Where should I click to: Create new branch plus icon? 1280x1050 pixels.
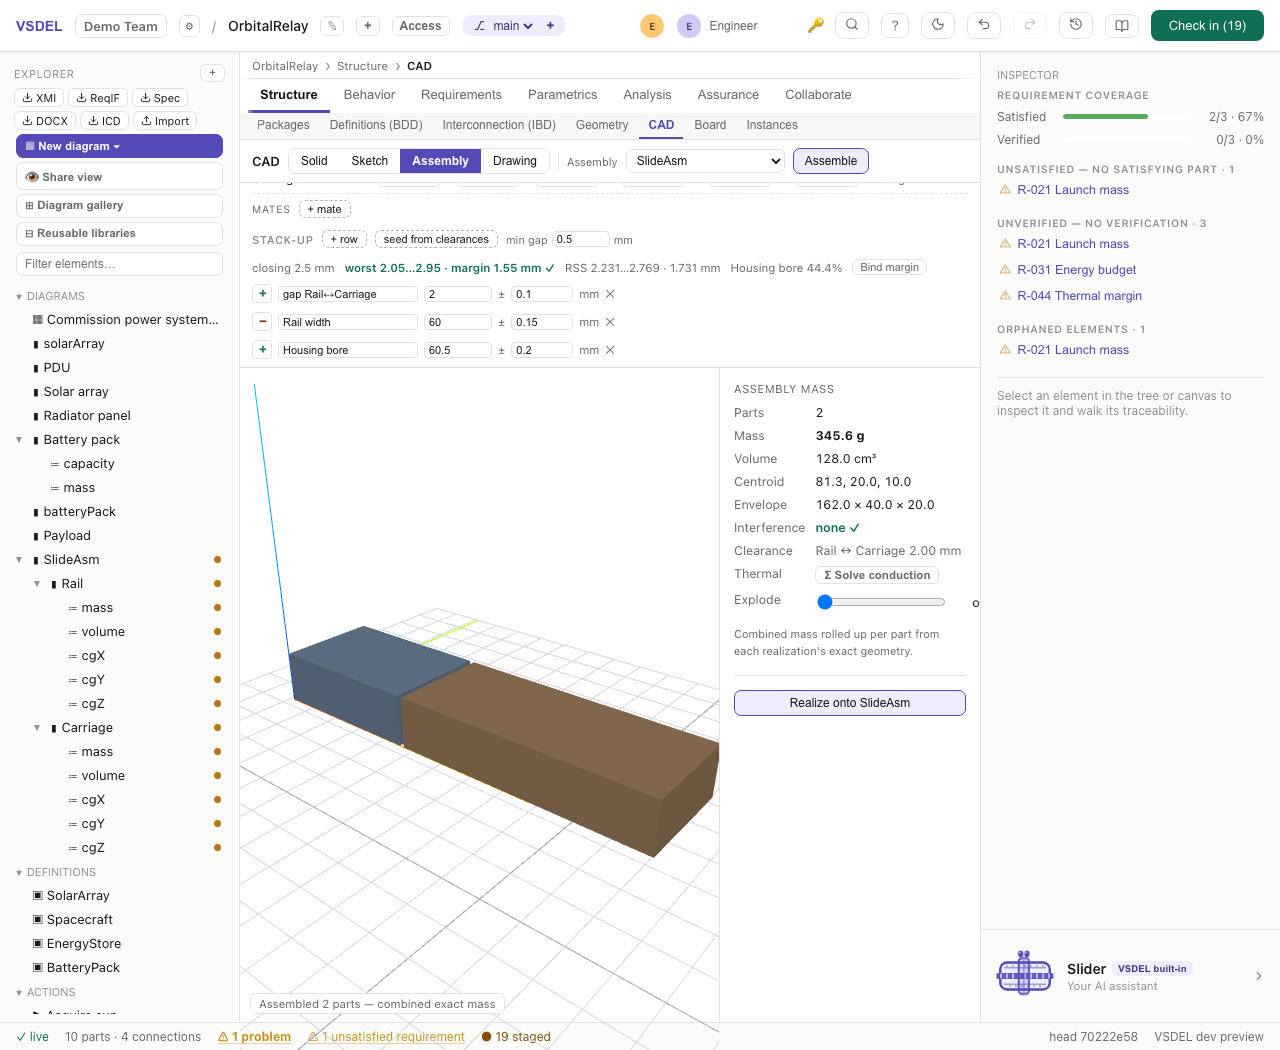click(550, 26)
